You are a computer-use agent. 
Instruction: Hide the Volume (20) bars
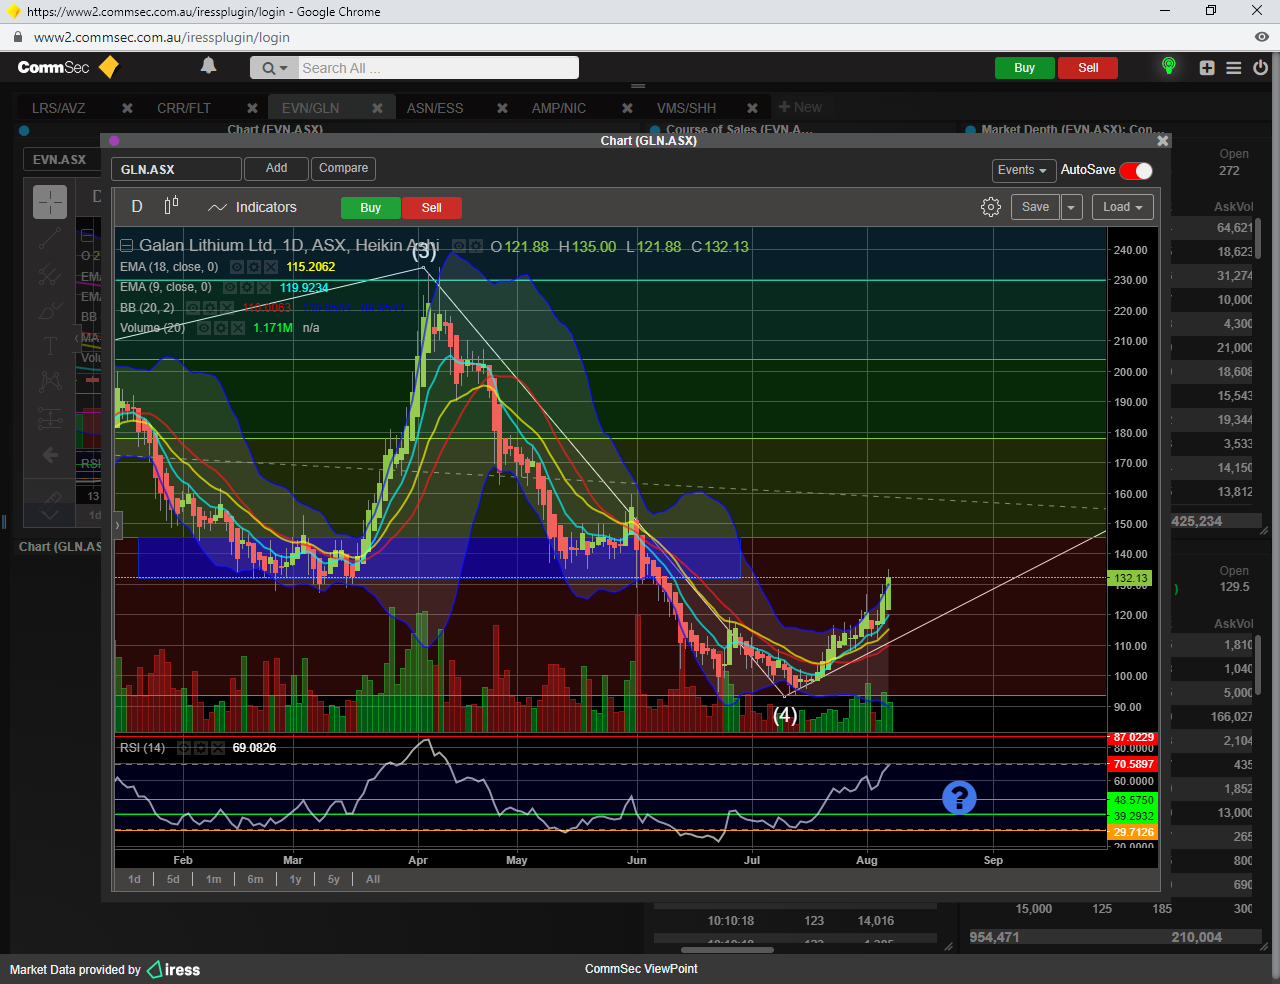[204, 328]
